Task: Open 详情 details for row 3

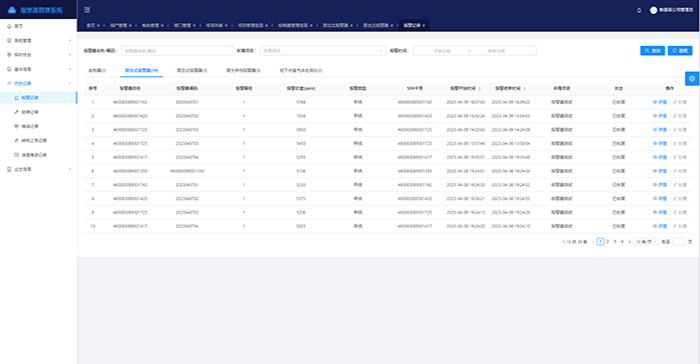Action: click(660, 130)
